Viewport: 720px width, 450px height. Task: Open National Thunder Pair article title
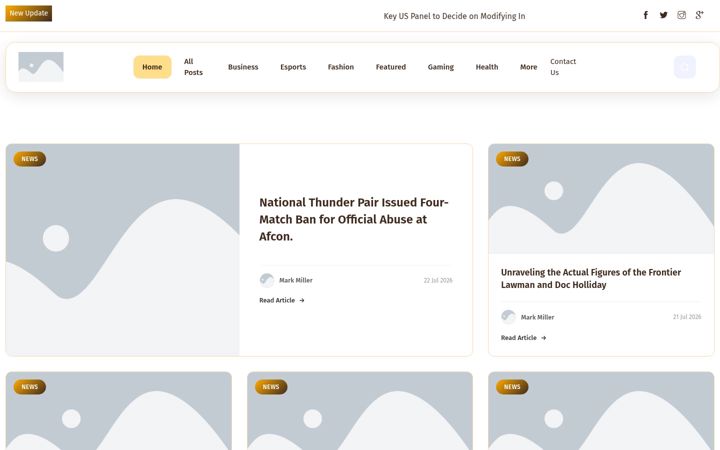click(x=354, y=219)
